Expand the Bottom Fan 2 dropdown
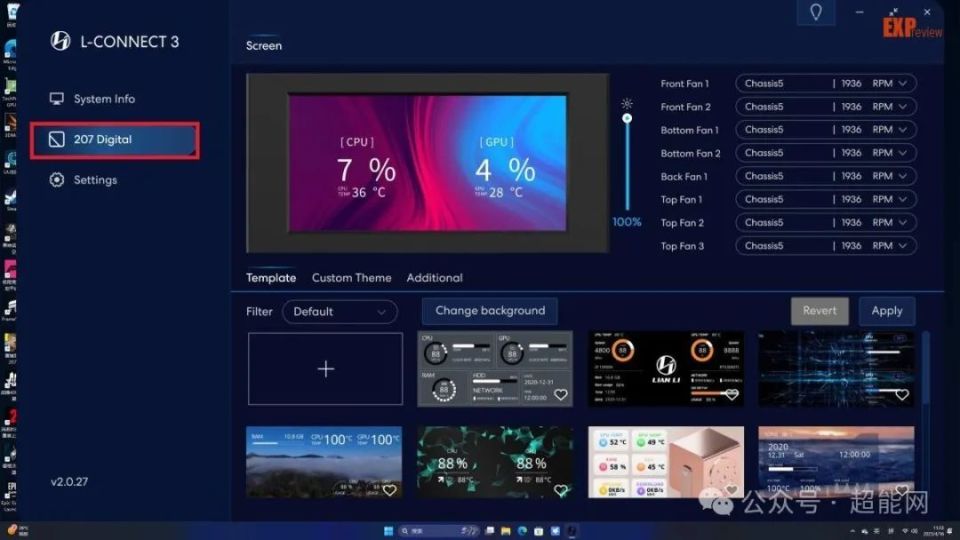 point(826,153)
